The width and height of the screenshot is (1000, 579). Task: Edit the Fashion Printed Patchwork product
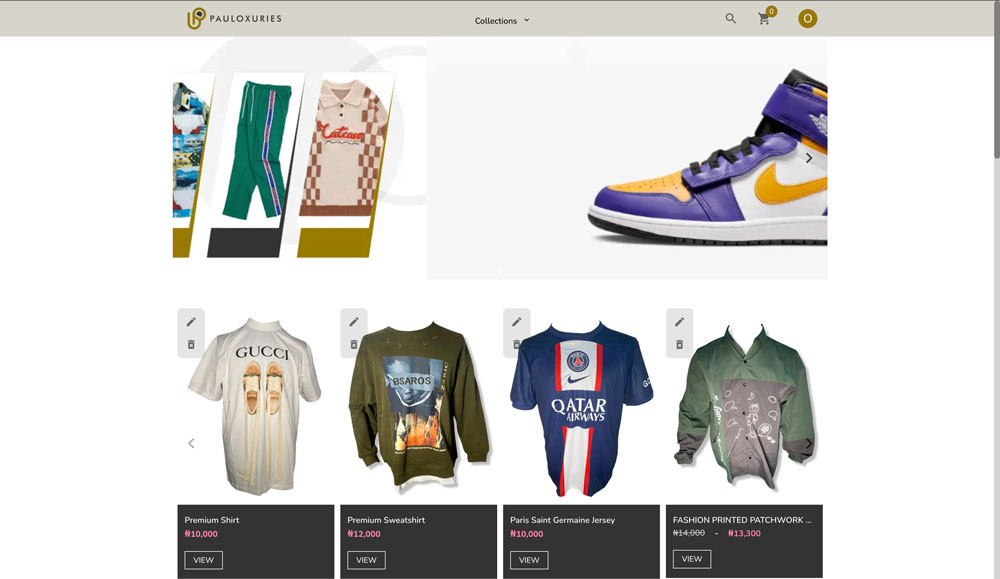pyautogui.click(x=679, y=322)
